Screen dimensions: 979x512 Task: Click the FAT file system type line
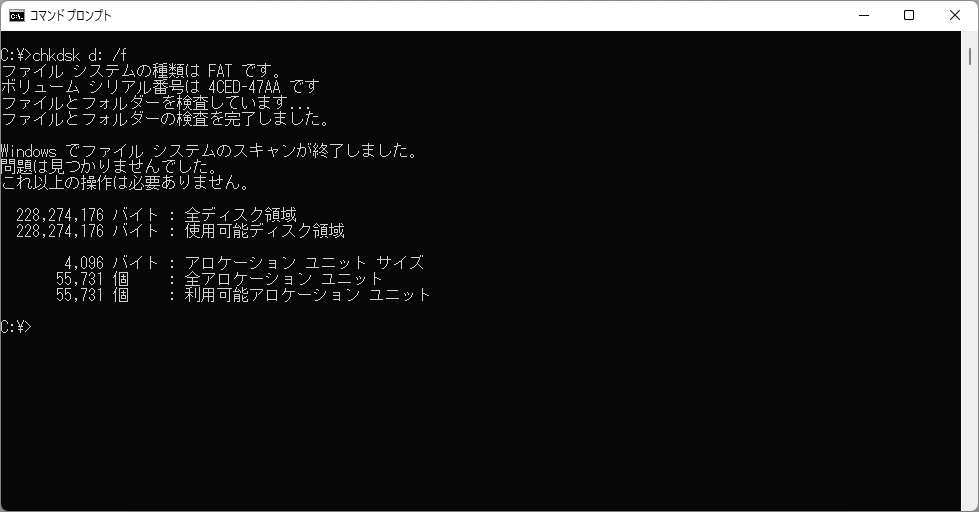point(142,71)
